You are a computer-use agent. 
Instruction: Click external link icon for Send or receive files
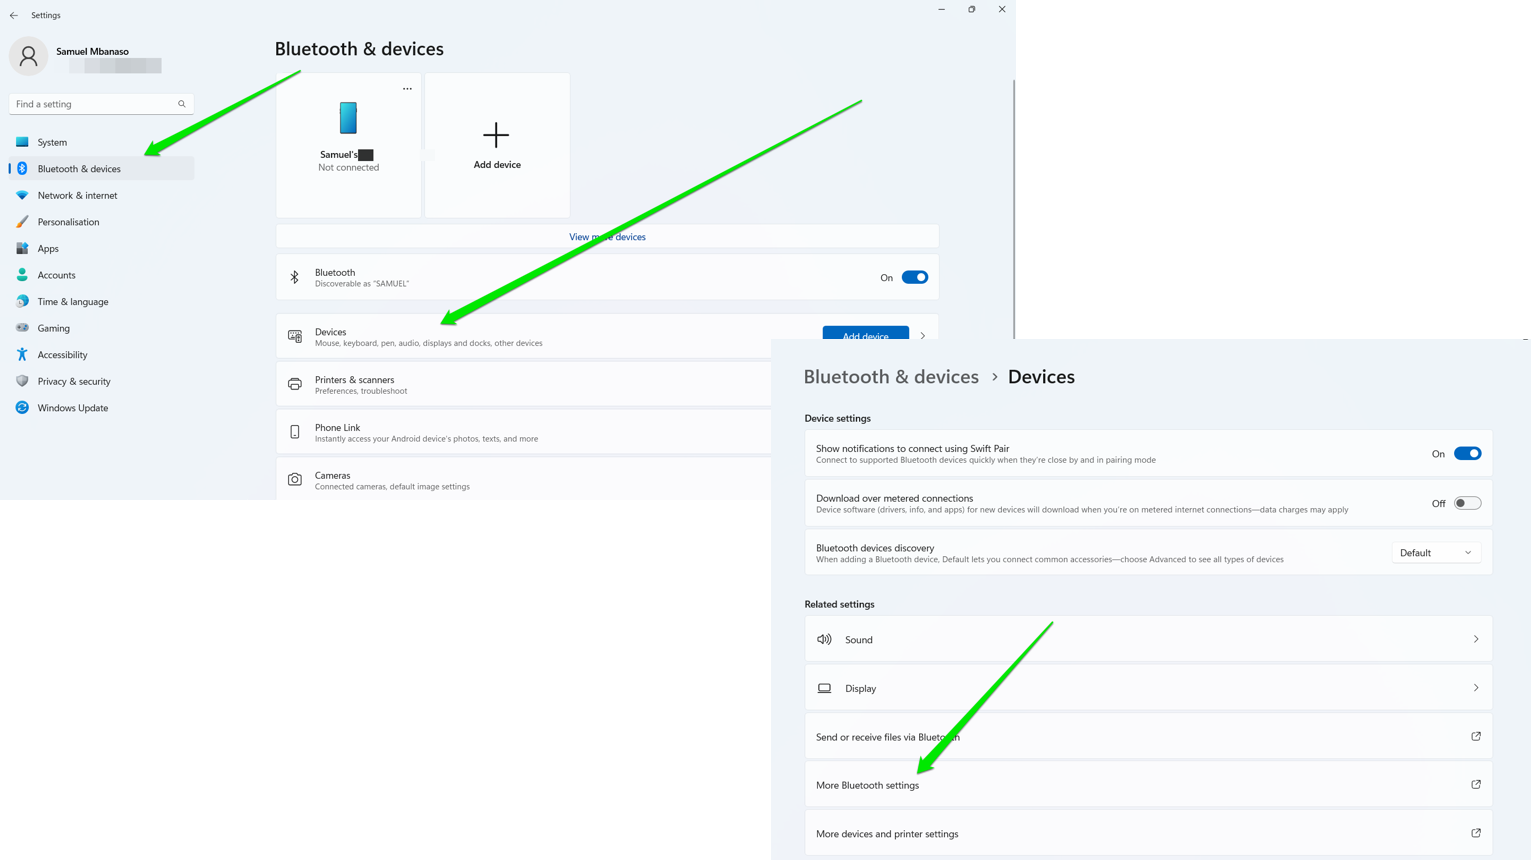[x=1476, y=736]
